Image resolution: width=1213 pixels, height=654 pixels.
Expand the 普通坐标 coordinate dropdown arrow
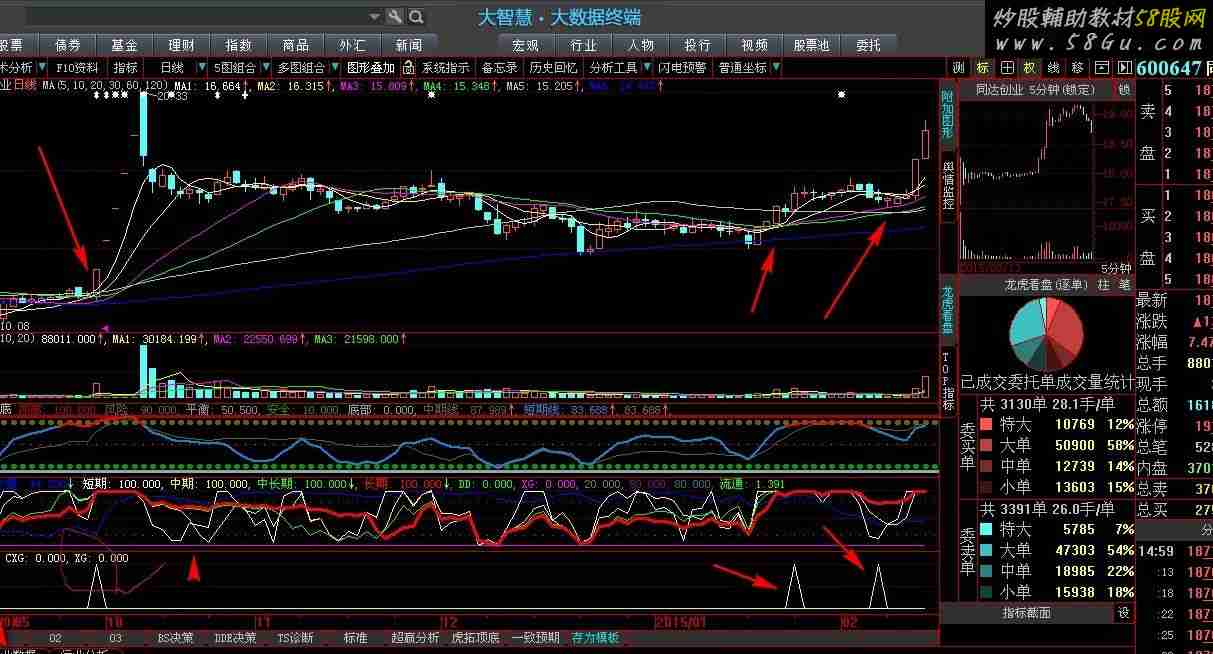776,68
